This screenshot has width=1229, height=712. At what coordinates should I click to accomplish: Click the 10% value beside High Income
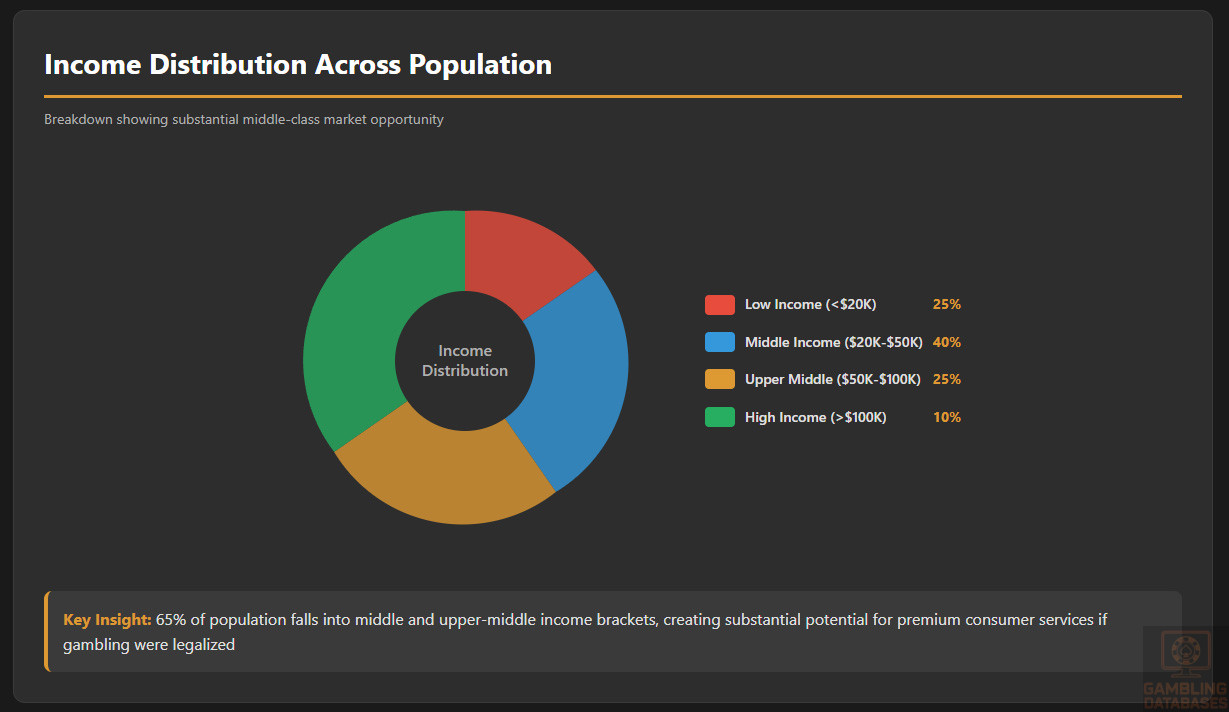946,417
